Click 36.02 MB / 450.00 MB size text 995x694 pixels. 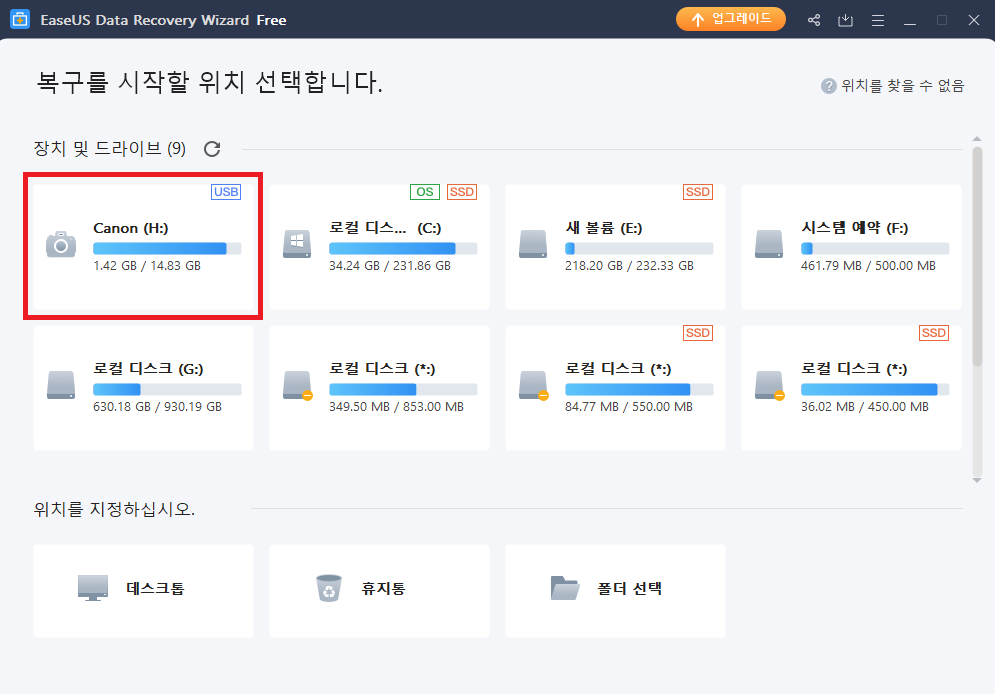click(865, 407)
